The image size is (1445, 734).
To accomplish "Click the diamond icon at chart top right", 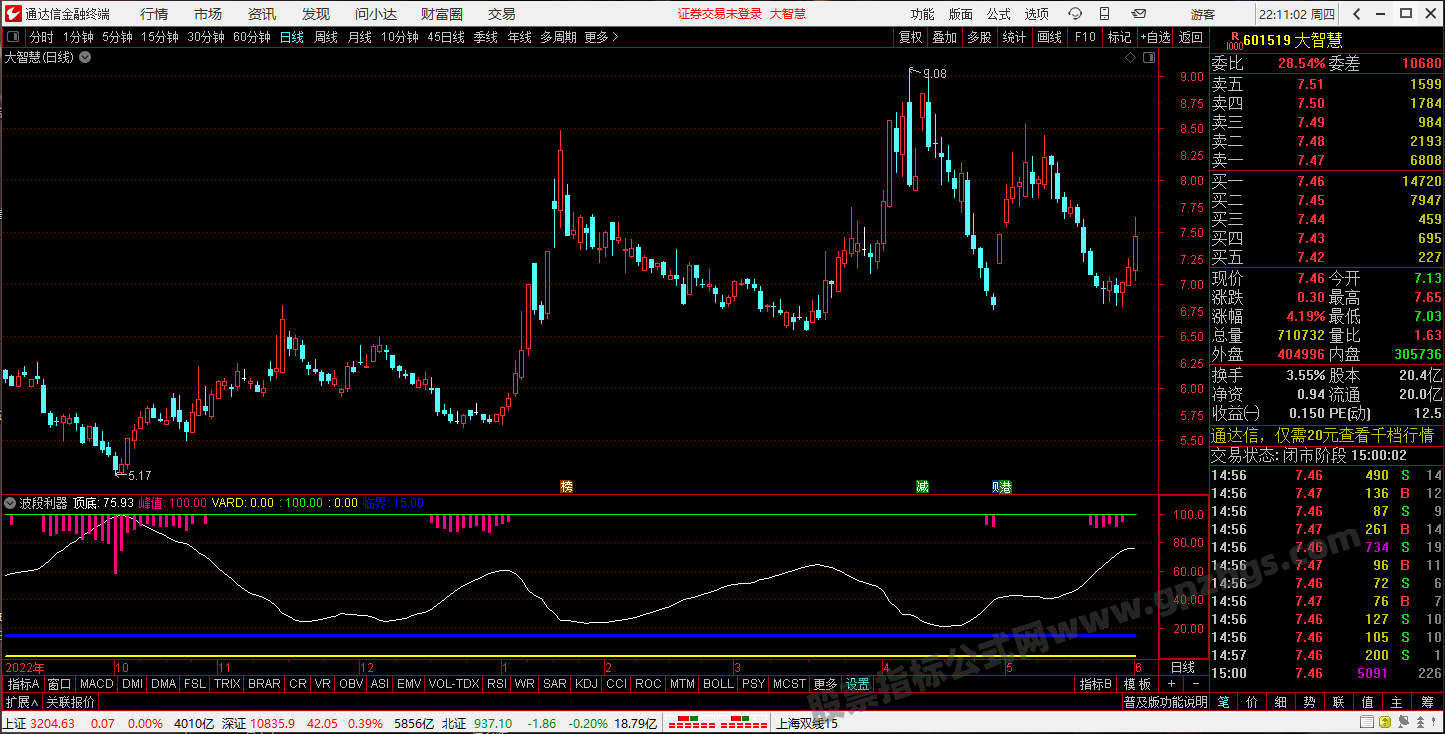I will pos(1130,57).
